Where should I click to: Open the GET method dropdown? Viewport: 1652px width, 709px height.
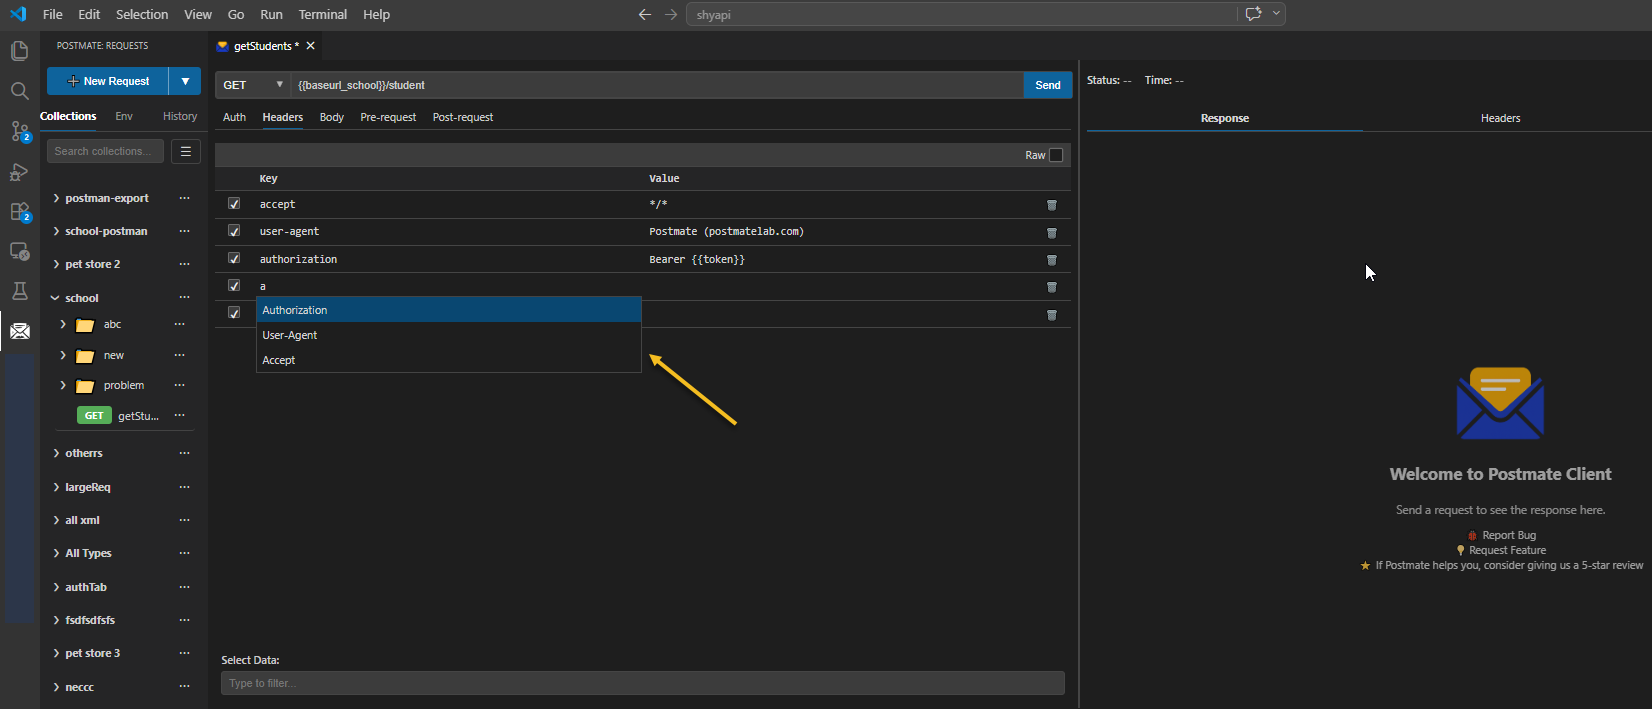tap(253, 85)
